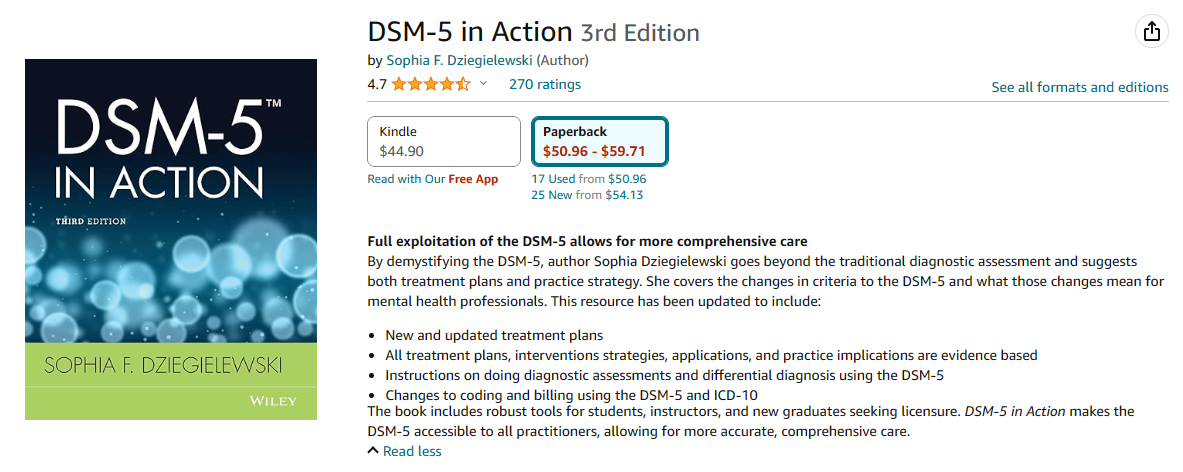1183x472 pixels.
Task: Select the Paperback format option
Action: [599, 141]
